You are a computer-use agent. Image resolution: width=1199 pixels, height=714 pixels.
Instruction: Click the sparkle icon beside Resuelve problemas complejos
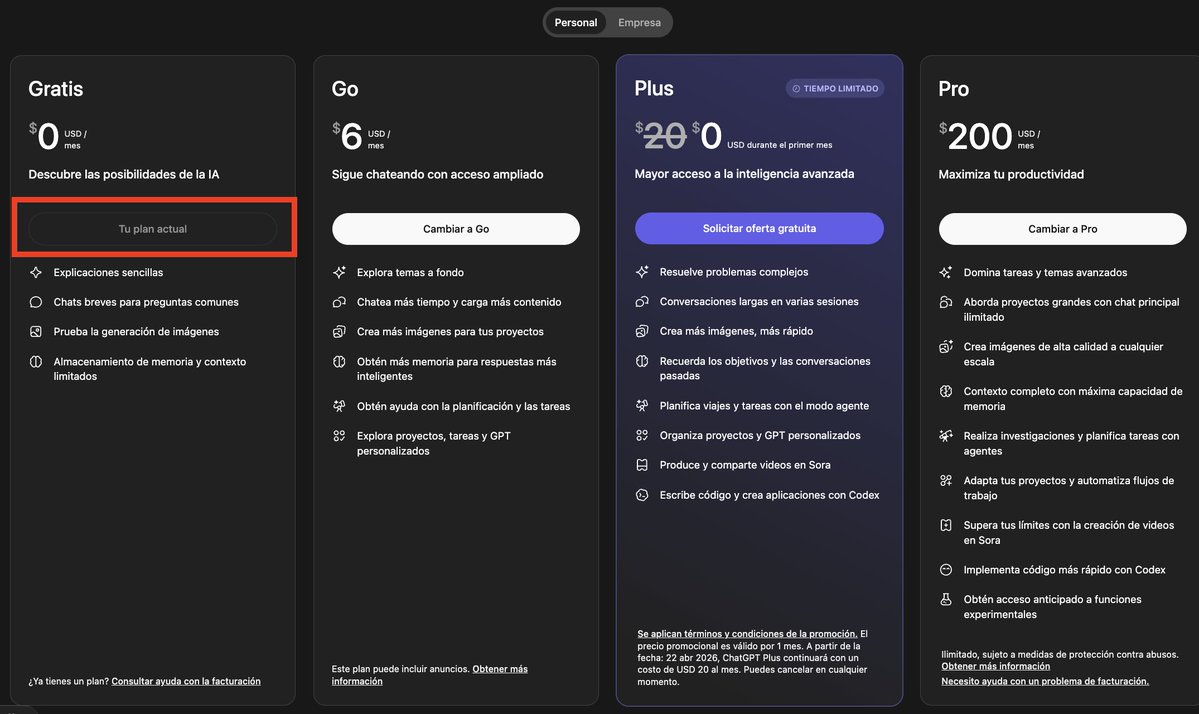click(x=642, y=271)
